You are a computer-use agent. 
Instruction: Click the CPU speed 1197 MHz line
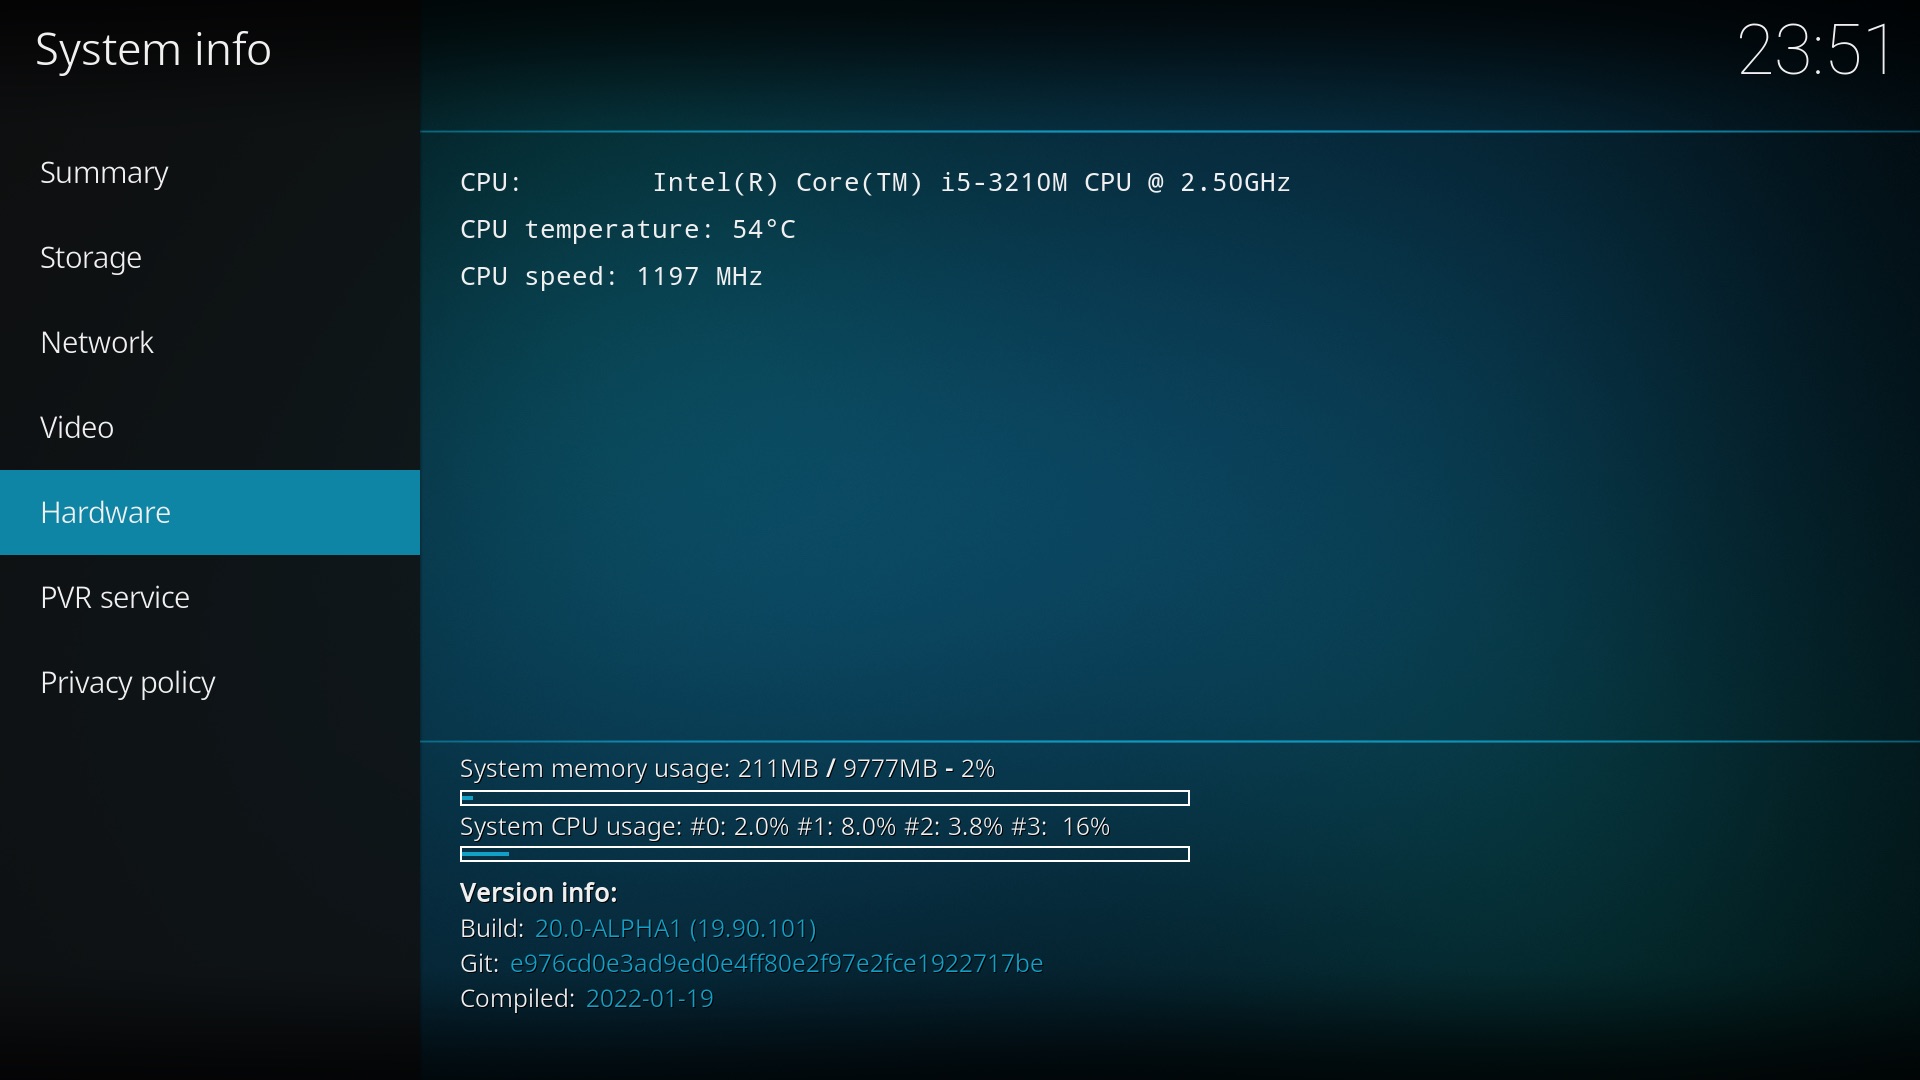coord(611,276)
